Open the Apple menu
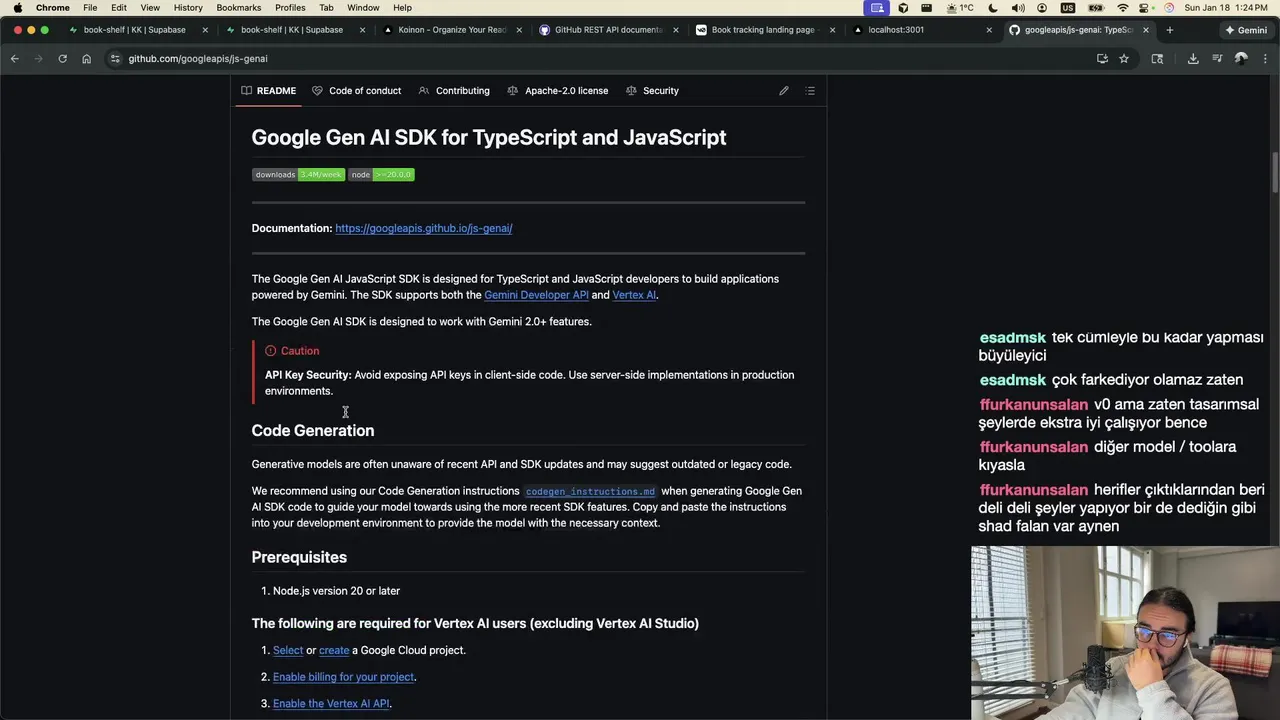1280x720 pixels. tap(18, 7)
